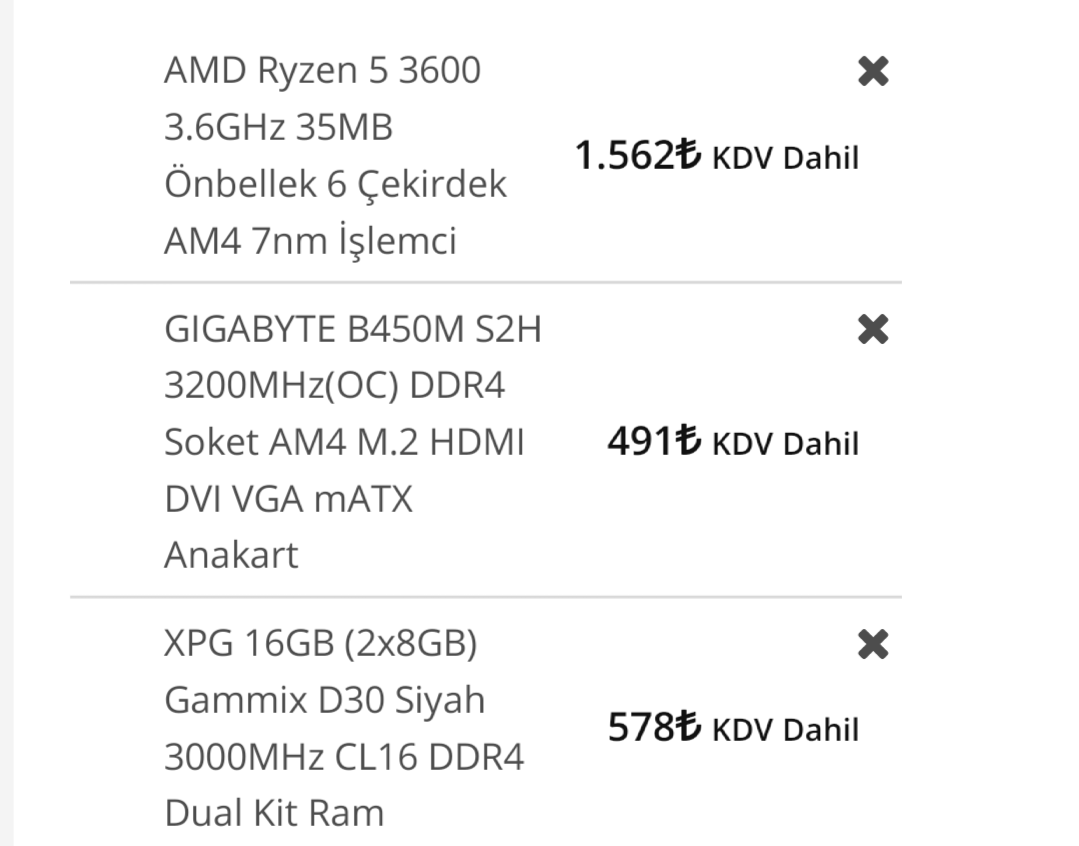Click the '3.6GHz 35MB' text line
Screen dimensions: 1079x846
tap(278, 128)
